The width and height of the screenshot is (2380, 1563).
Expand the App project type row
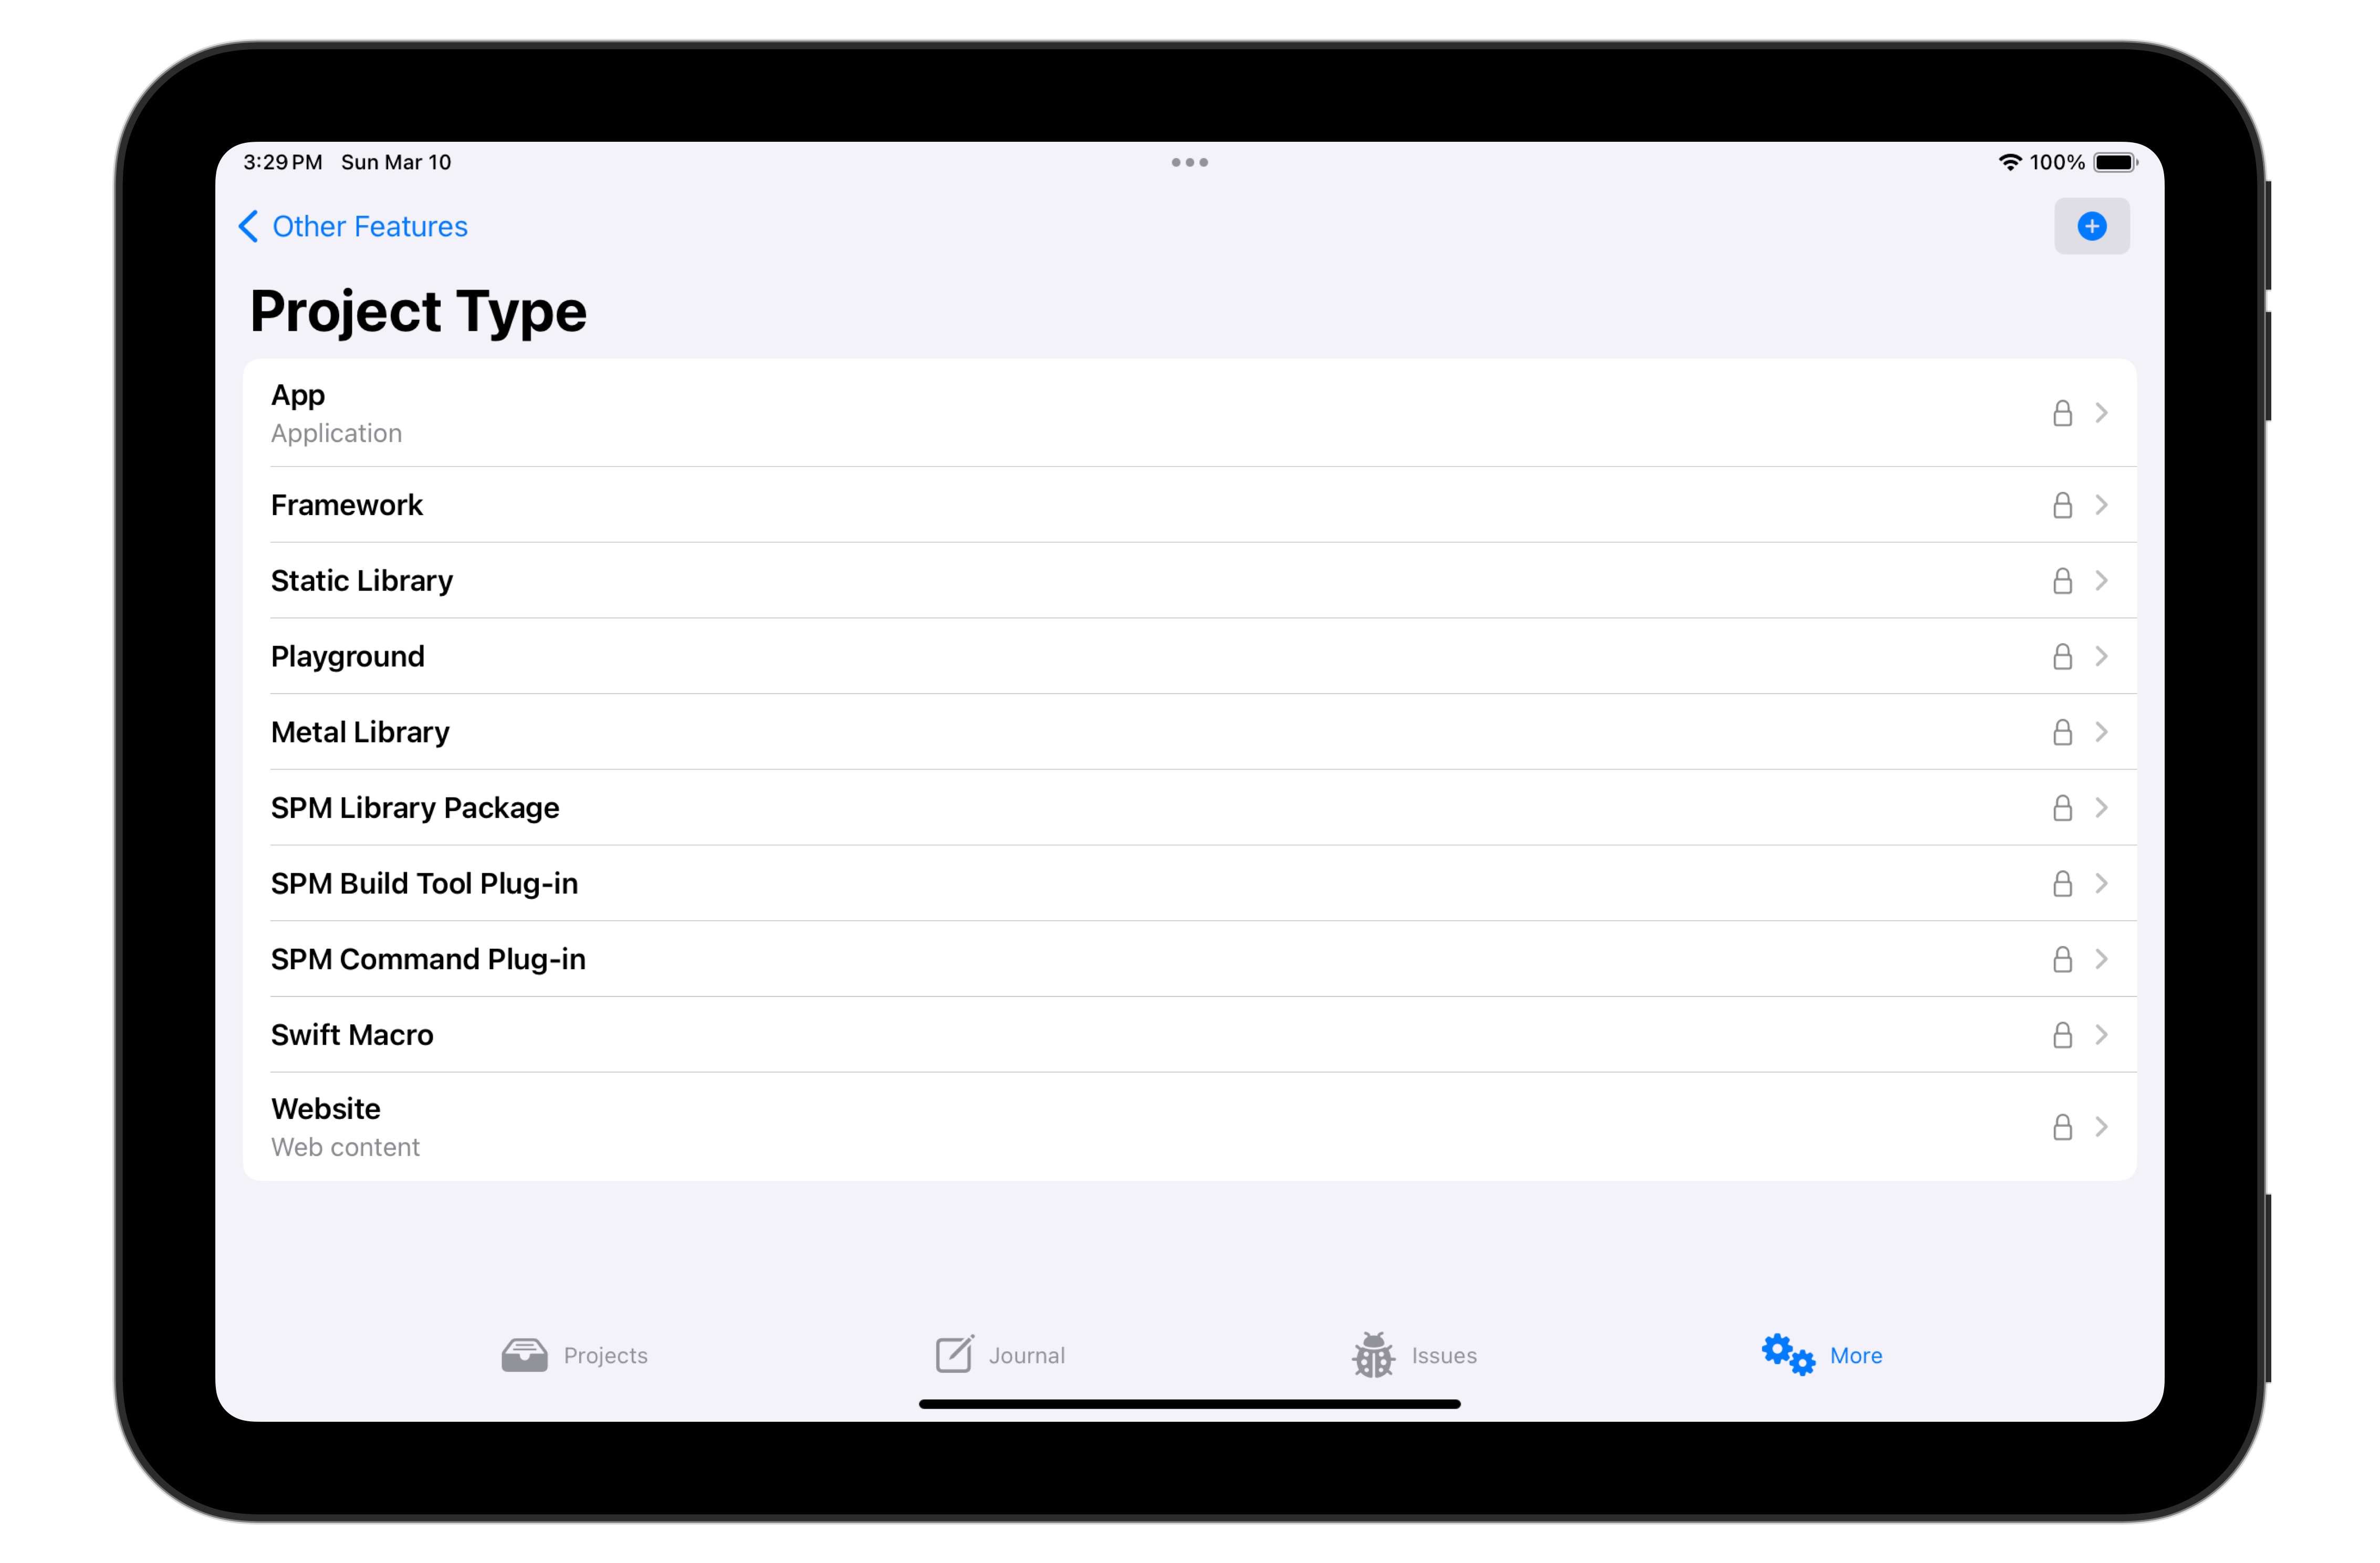(2101, 413)
